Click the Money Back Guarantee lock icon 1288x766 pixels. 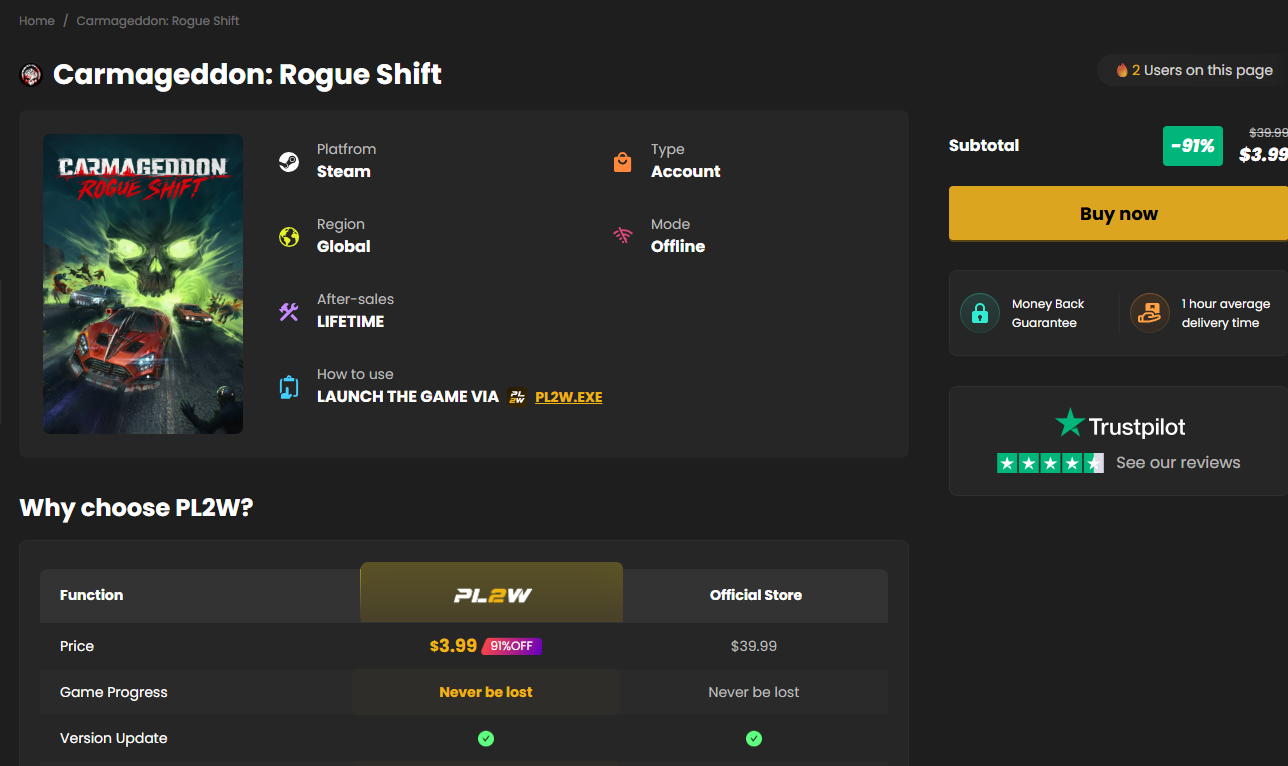click(979, 313)
